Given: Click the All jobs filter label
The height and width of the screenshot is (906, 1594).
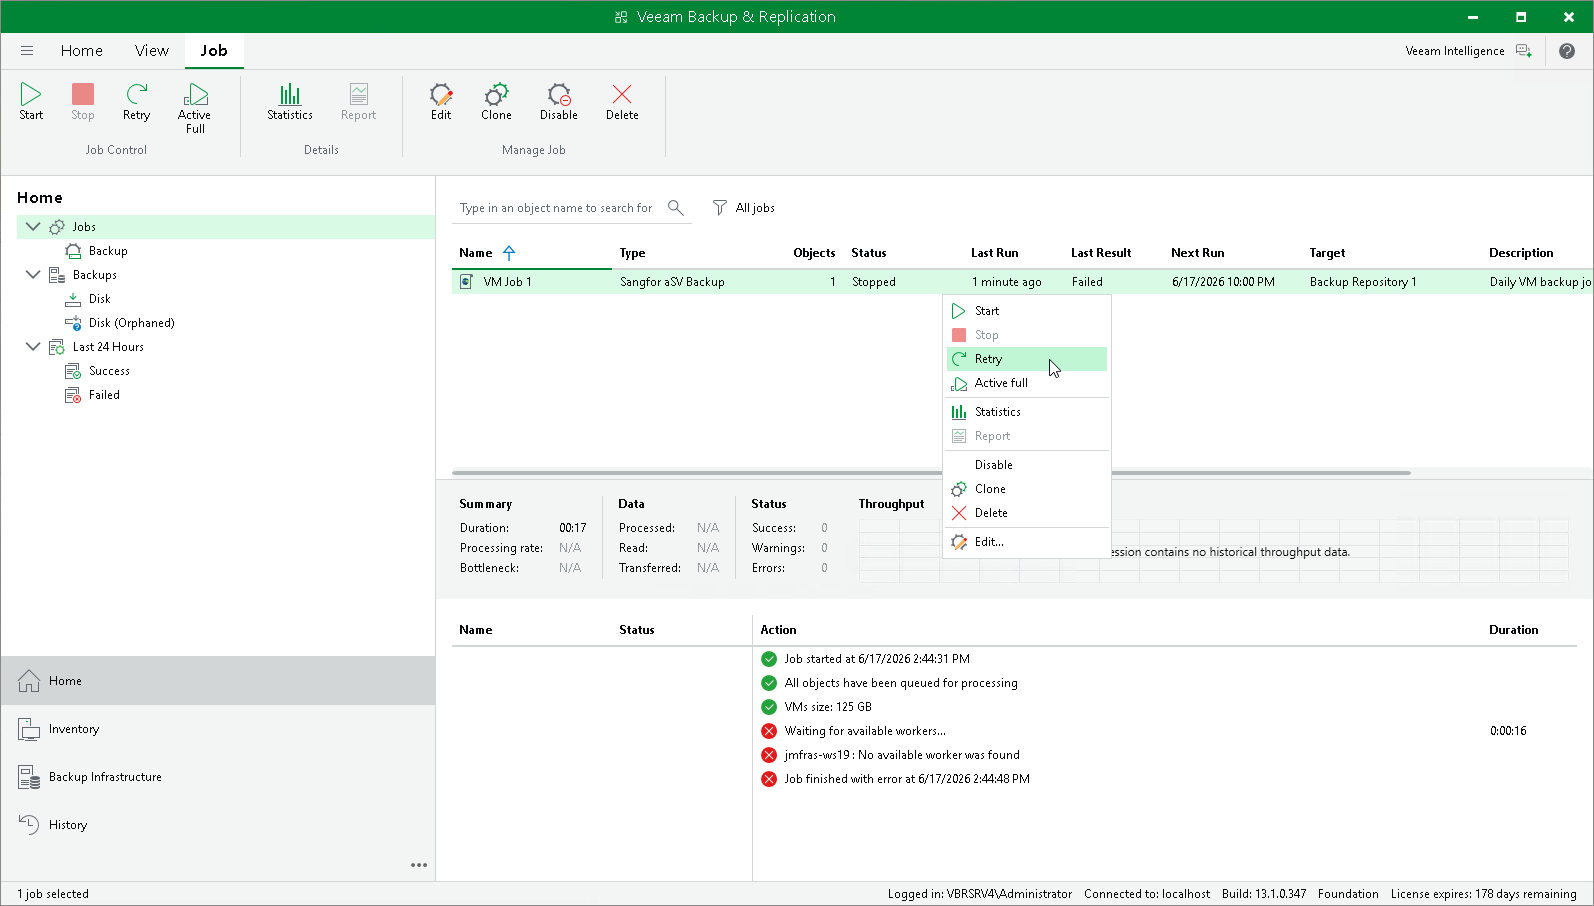Looking at the screenshot, I should 755,208.
